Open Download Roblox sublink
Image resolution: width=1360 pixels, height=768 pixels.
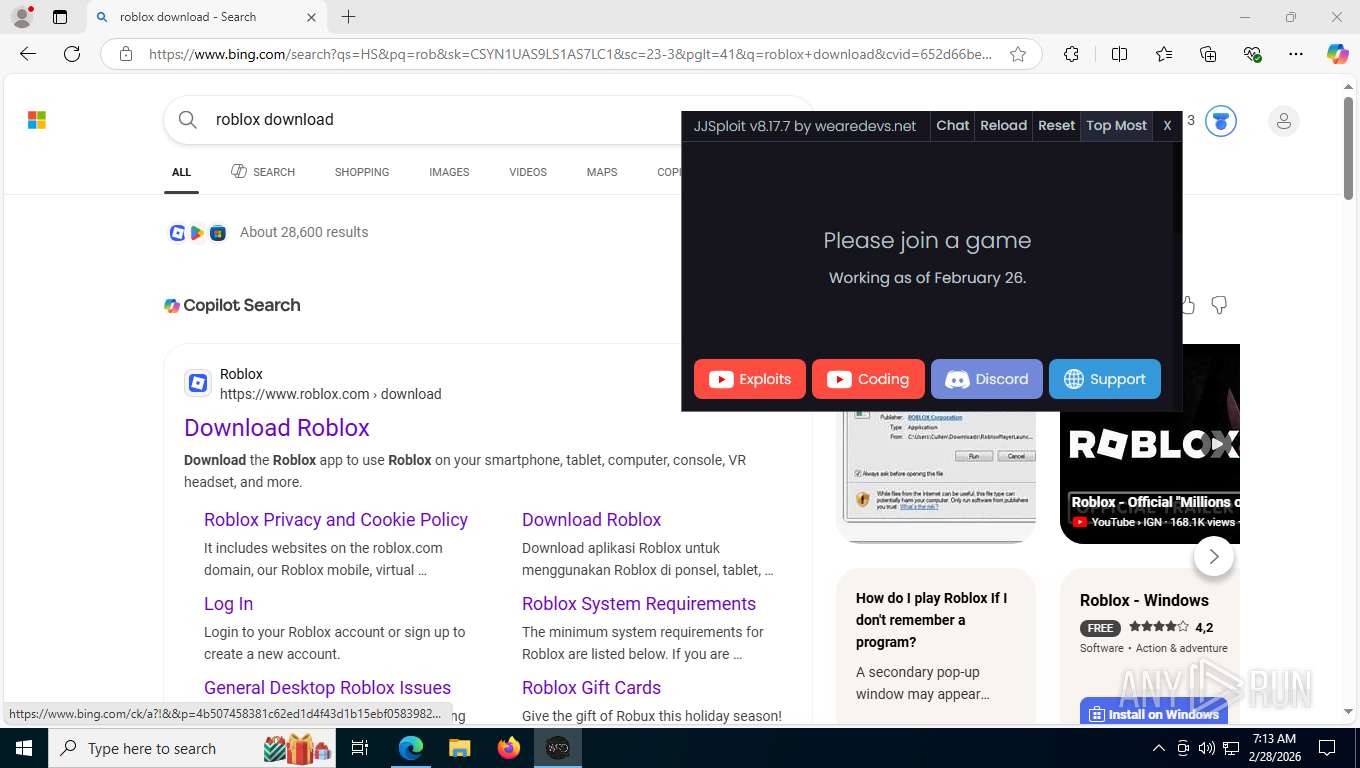(591, 520)
